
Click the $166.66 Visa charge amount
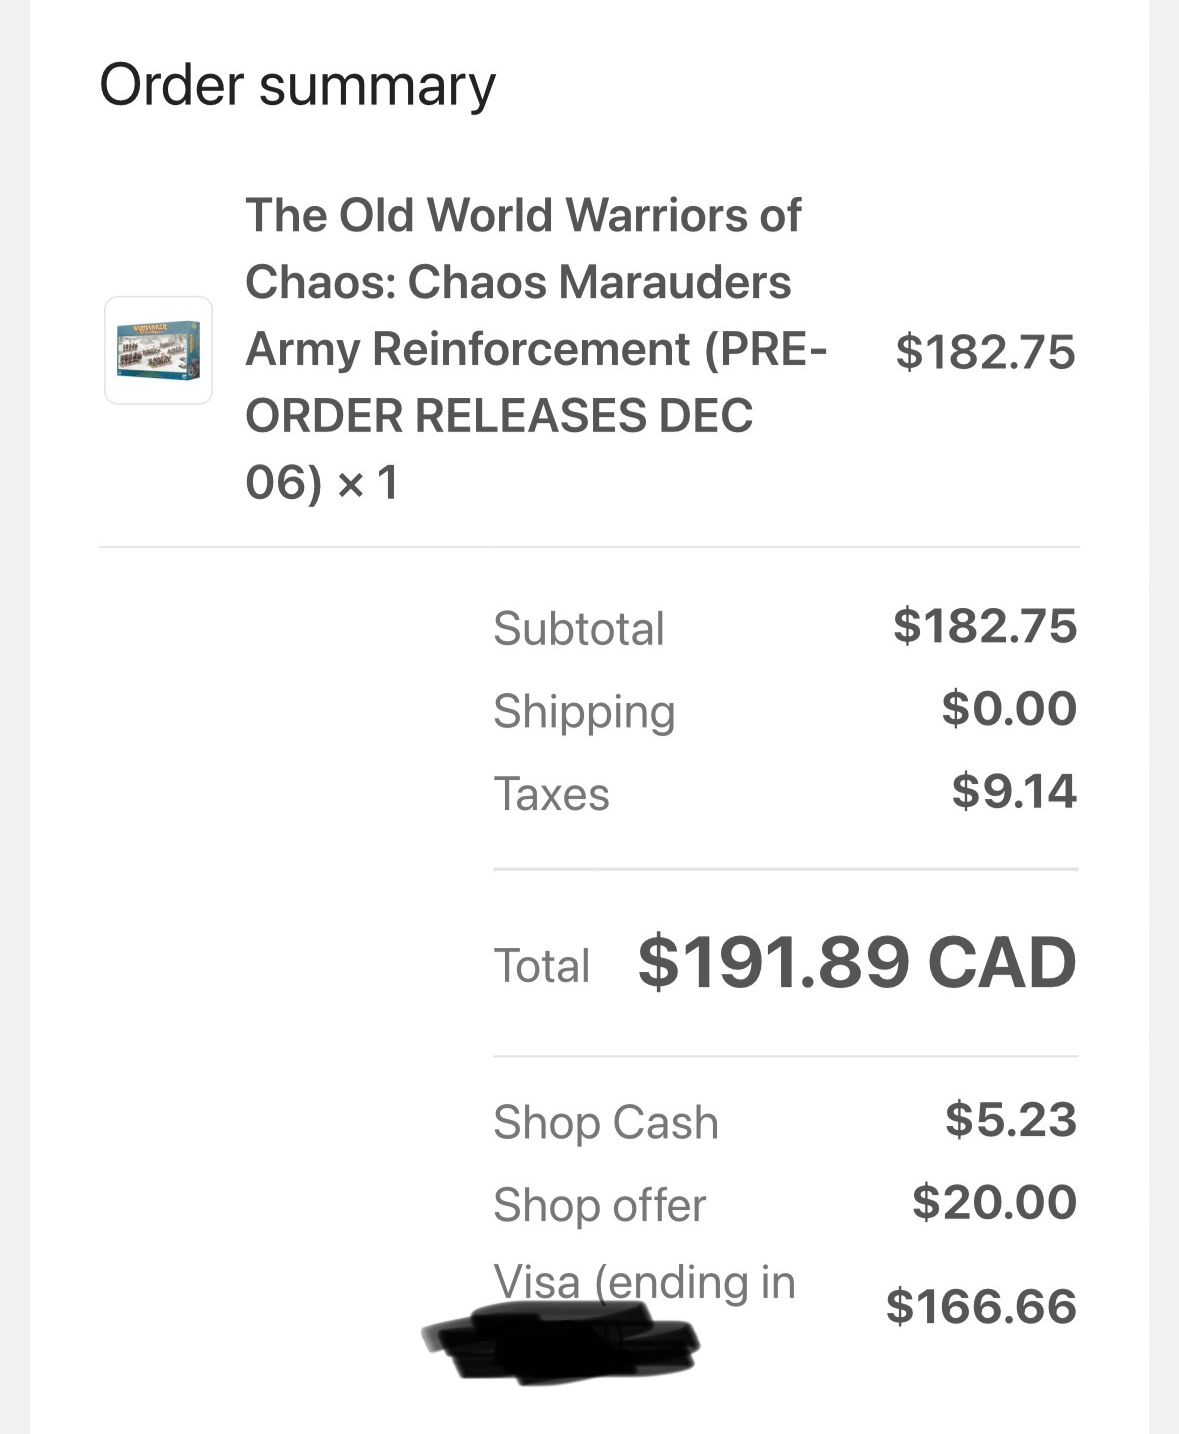[x=981, y=1307]
